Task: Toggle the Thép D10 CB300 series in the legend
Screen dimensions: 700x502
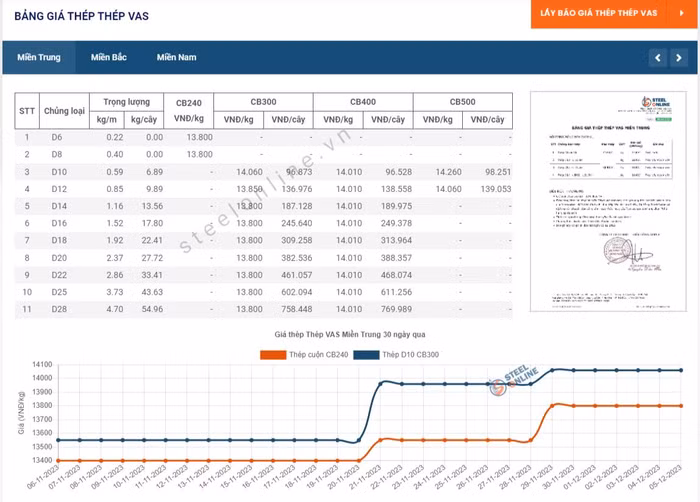Action: tap(396, 355)
